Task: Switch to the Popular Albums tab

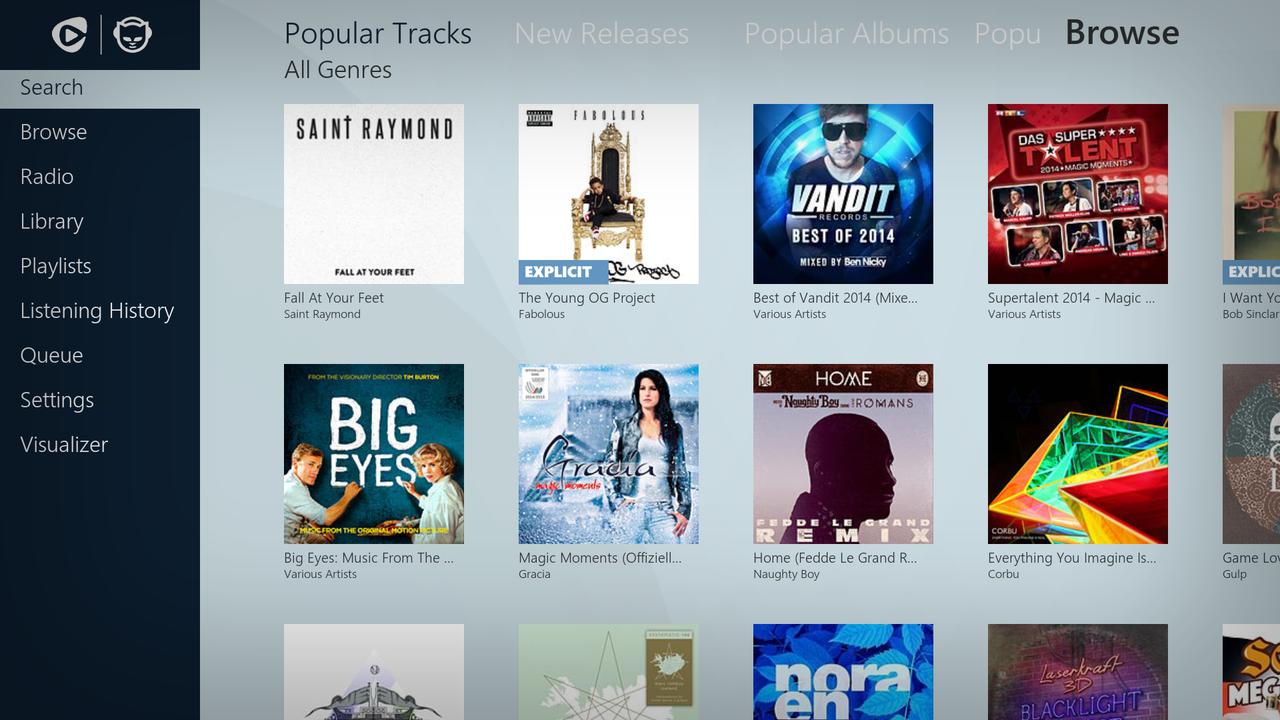Action: point(846,34)
